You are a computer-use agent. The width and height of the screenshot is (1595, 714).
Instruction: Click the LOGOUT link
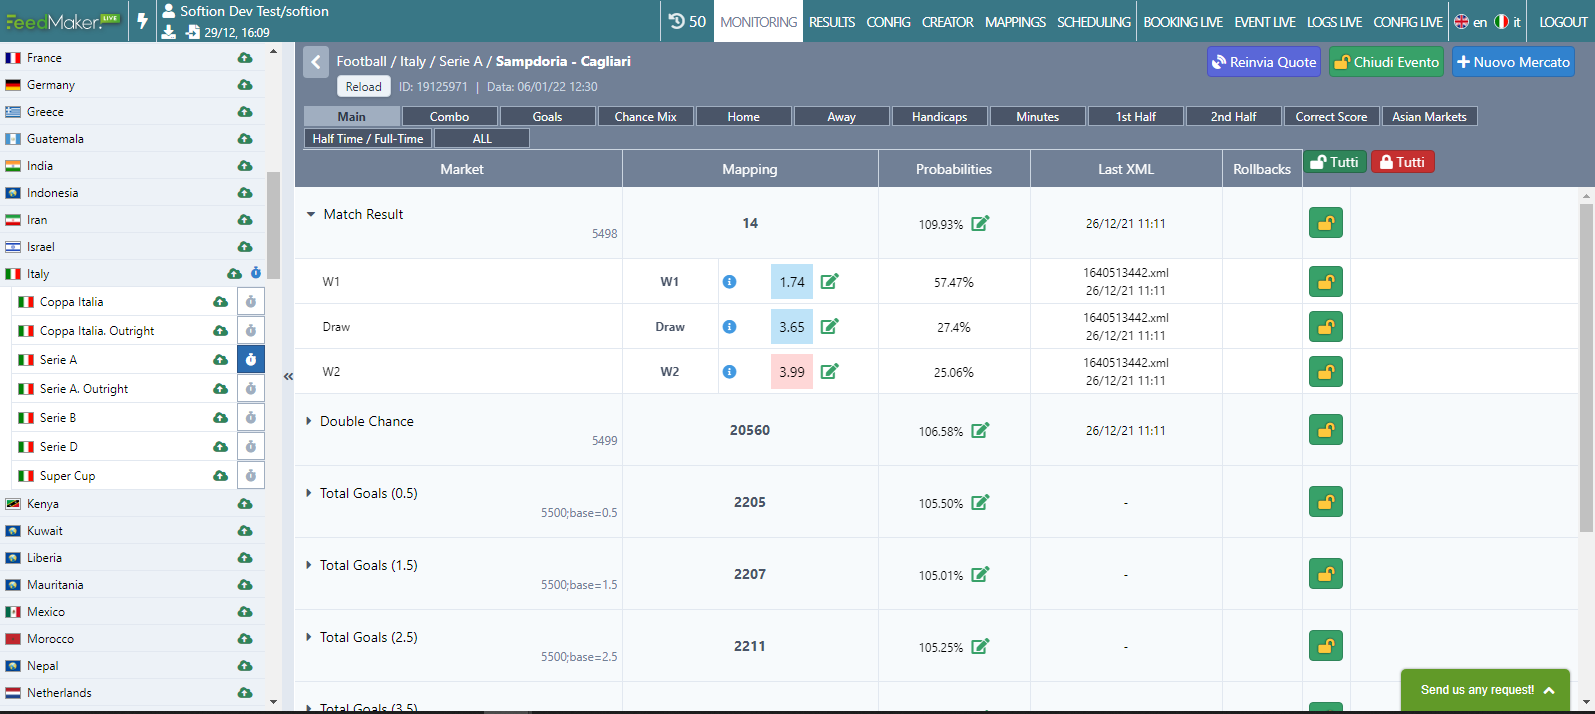pos(1563,22)
